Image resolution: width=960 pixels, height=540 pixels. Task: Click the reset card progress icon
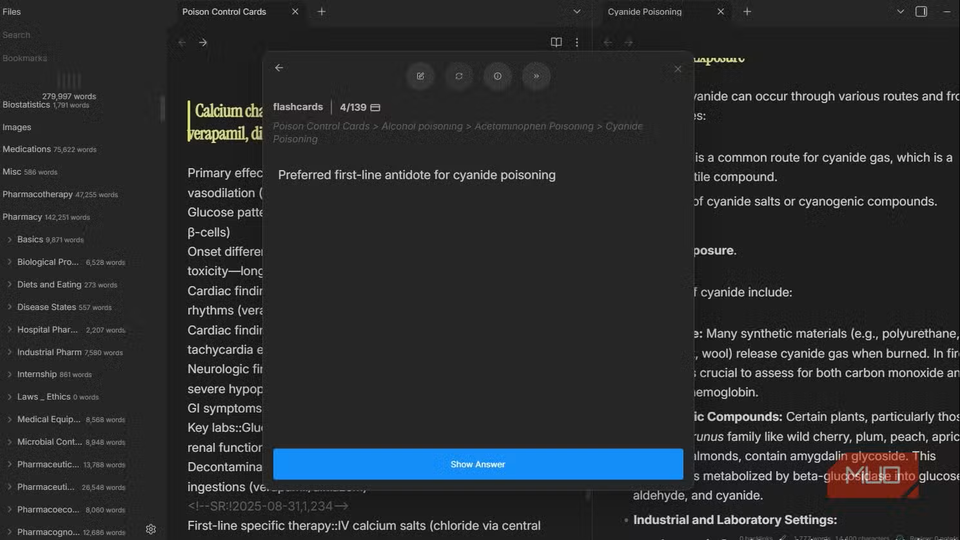(459, 76)
